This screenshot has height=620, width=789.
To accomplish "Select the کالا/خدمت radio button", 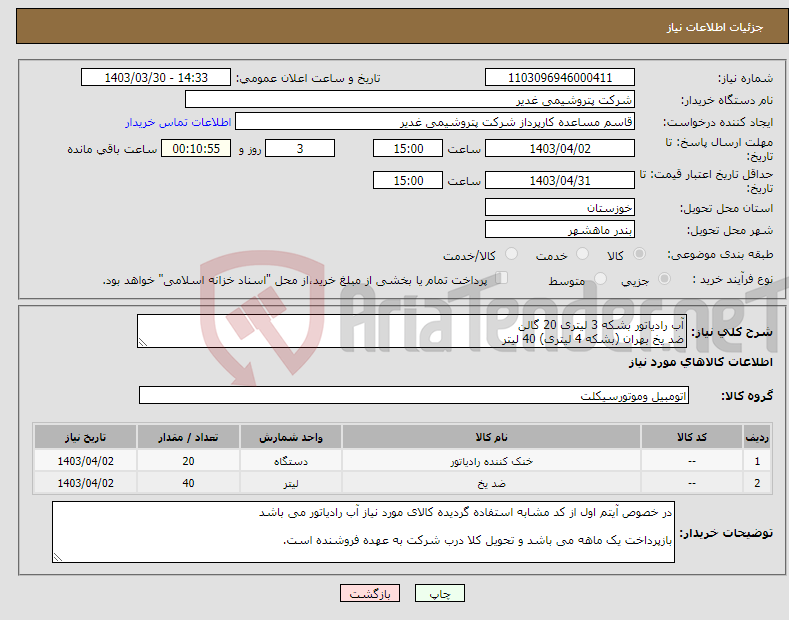I will 511,254.
